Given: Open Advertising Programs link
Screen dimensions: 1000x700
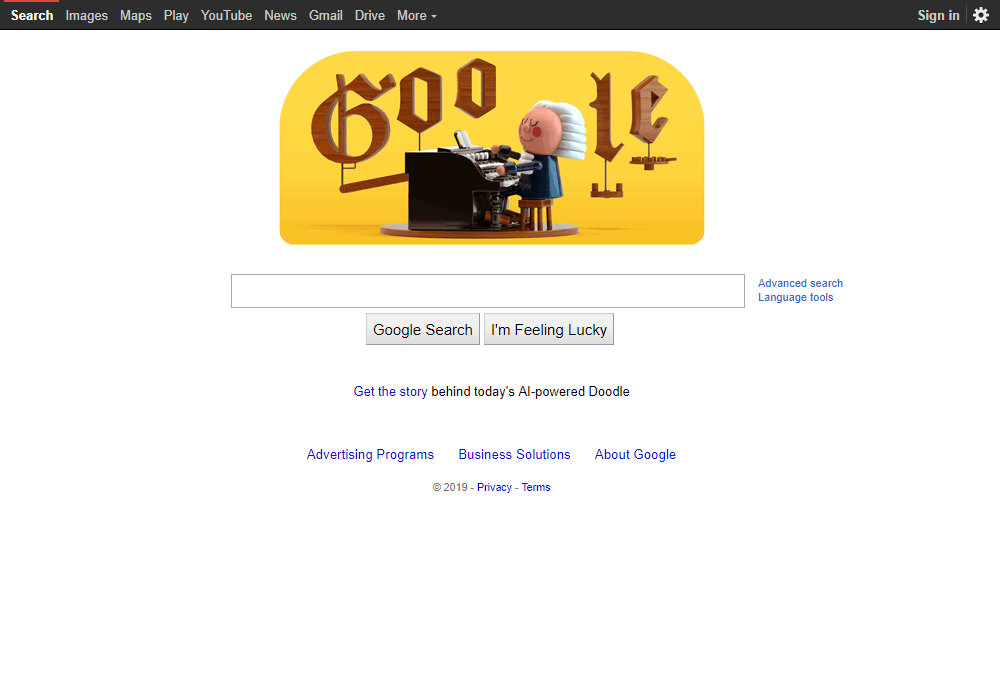Looking at the screenshot, I should coord(370,455).
